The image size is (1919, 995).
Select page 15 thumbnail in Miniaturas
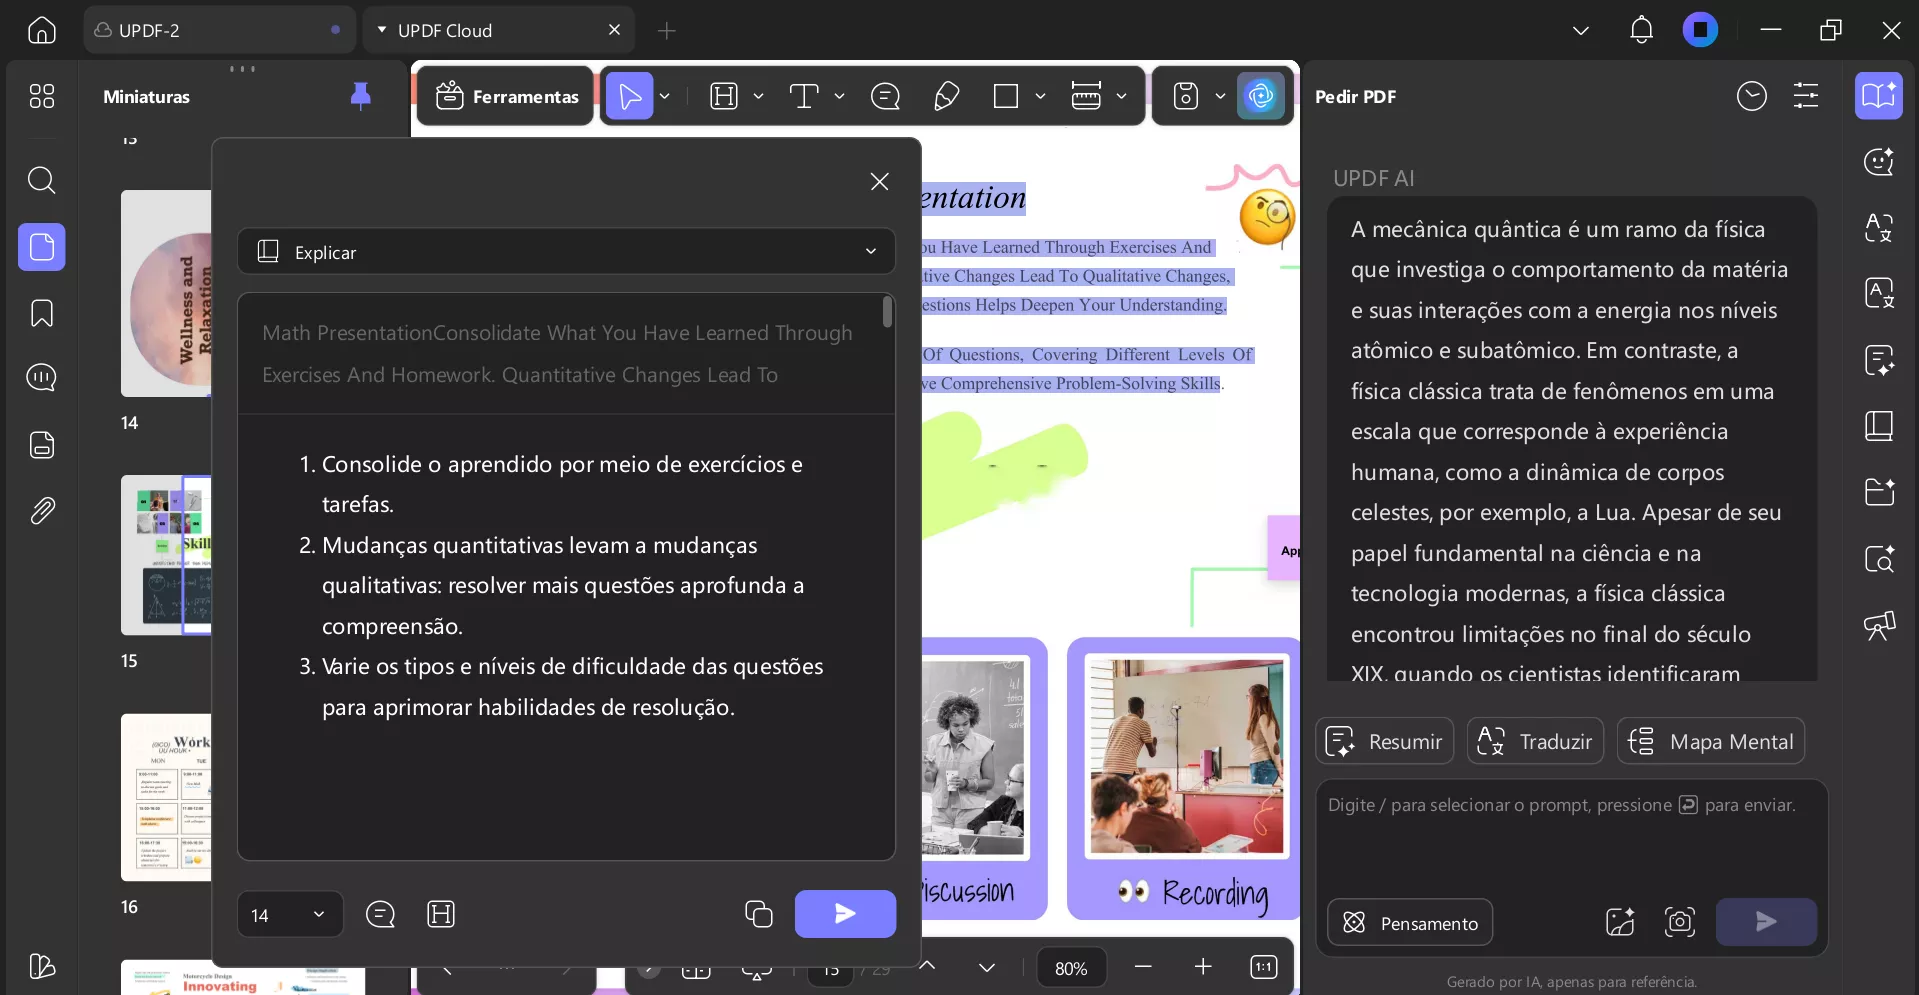[165, 555]
